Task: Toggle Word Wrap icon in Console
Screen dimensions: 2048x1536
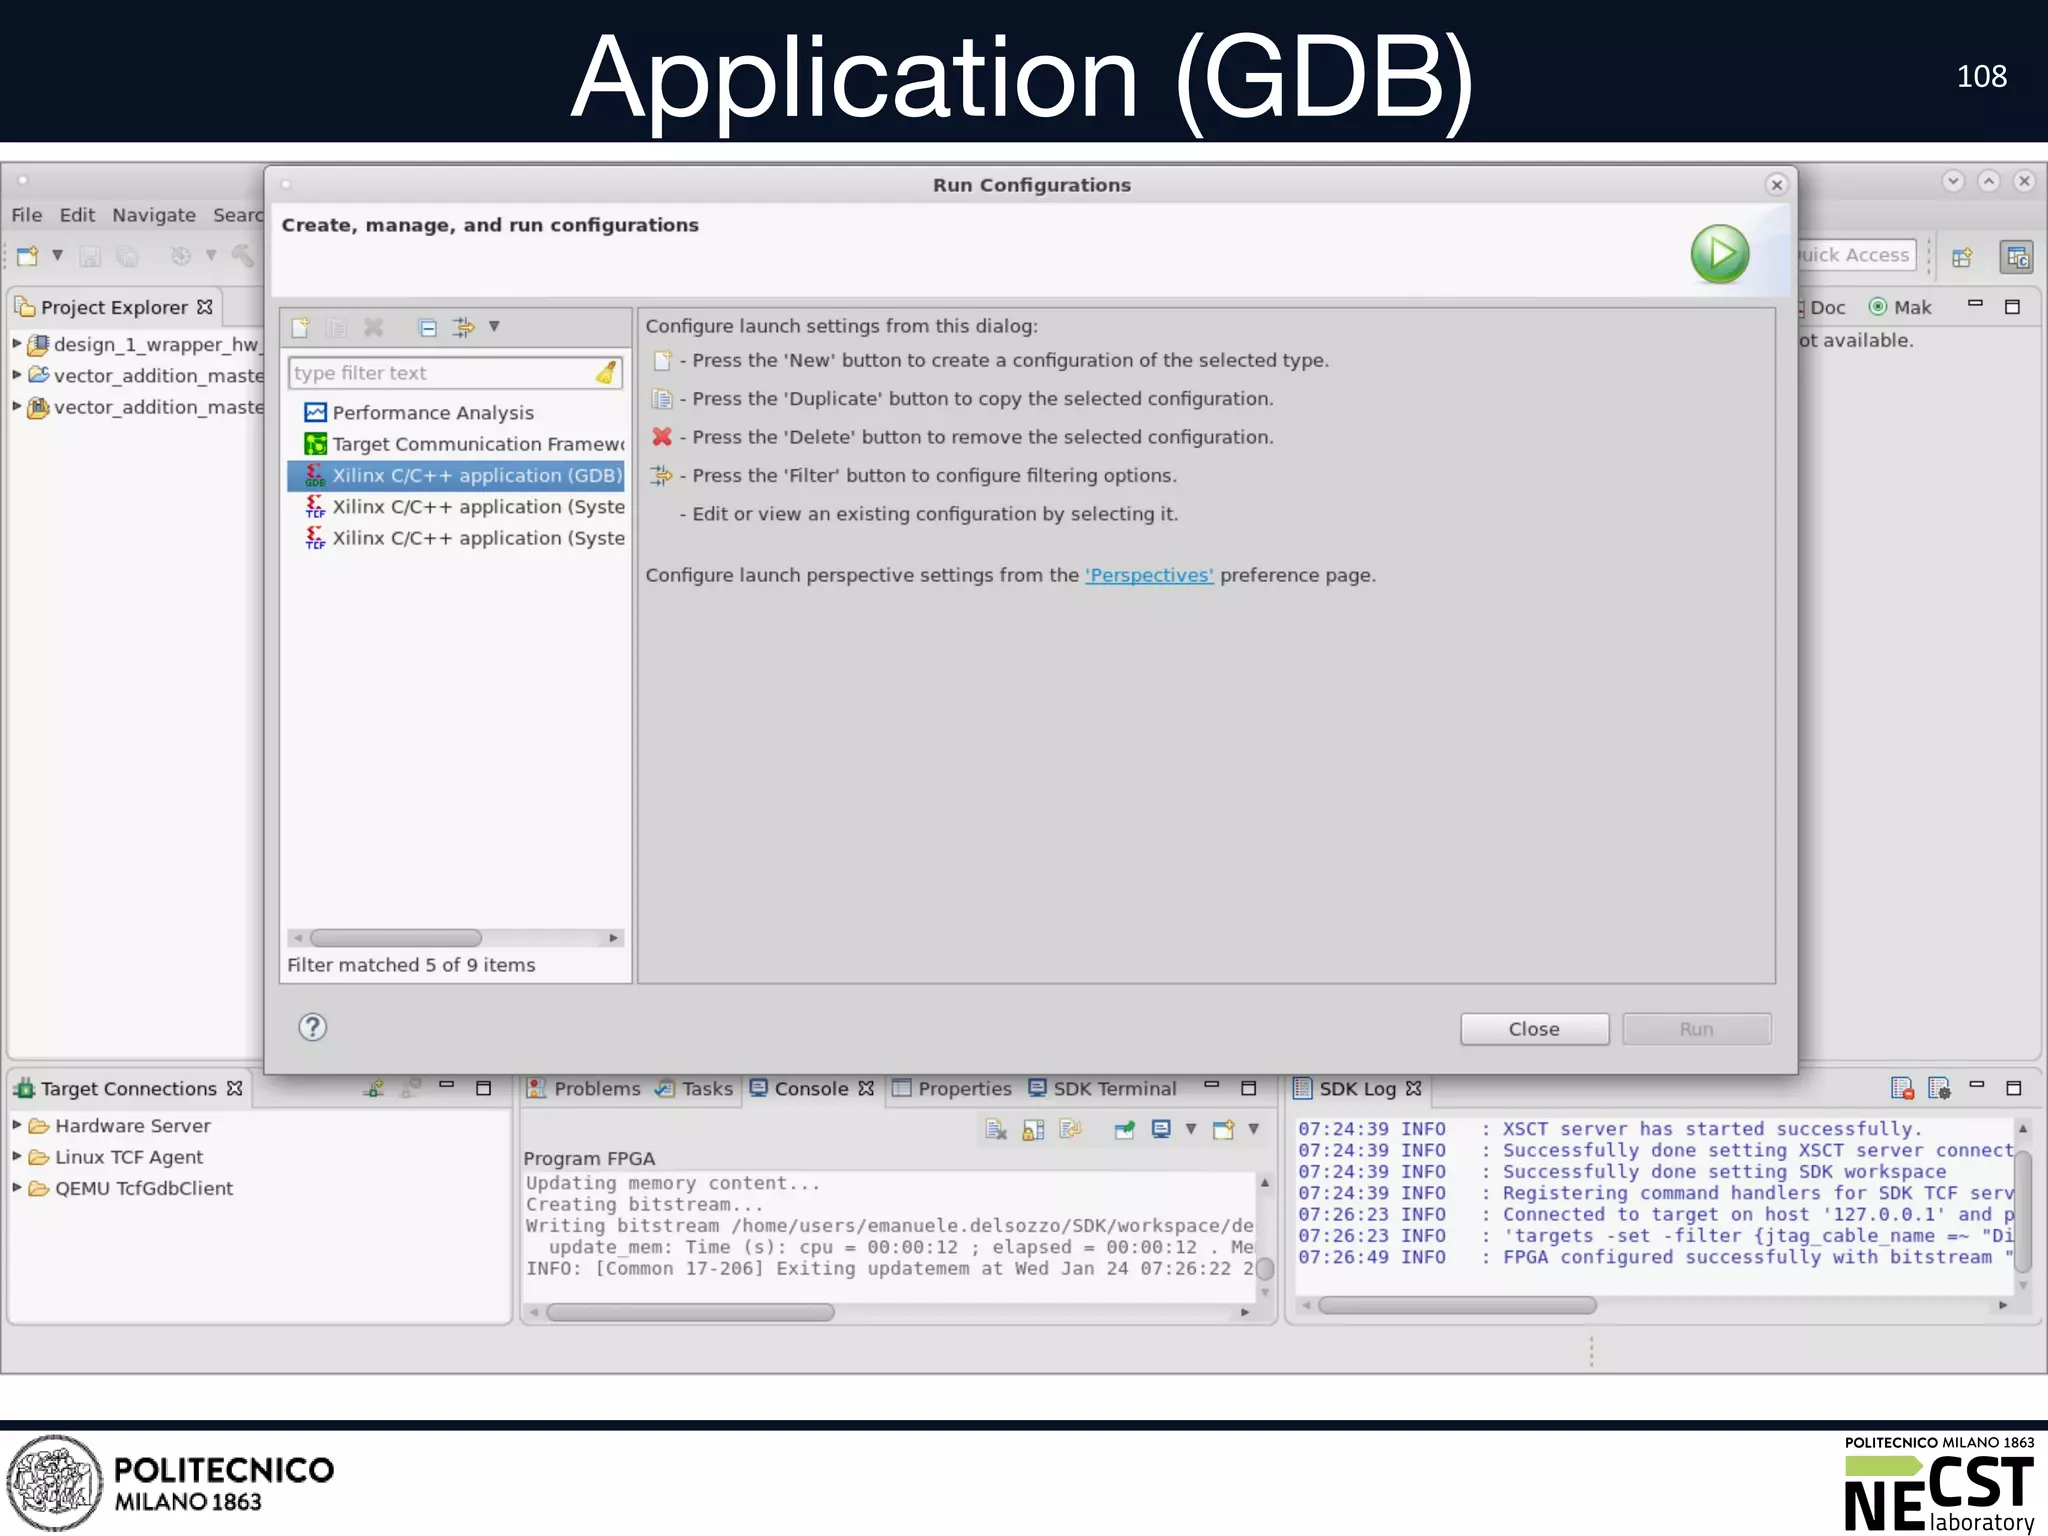Action: [1071, 1130]
